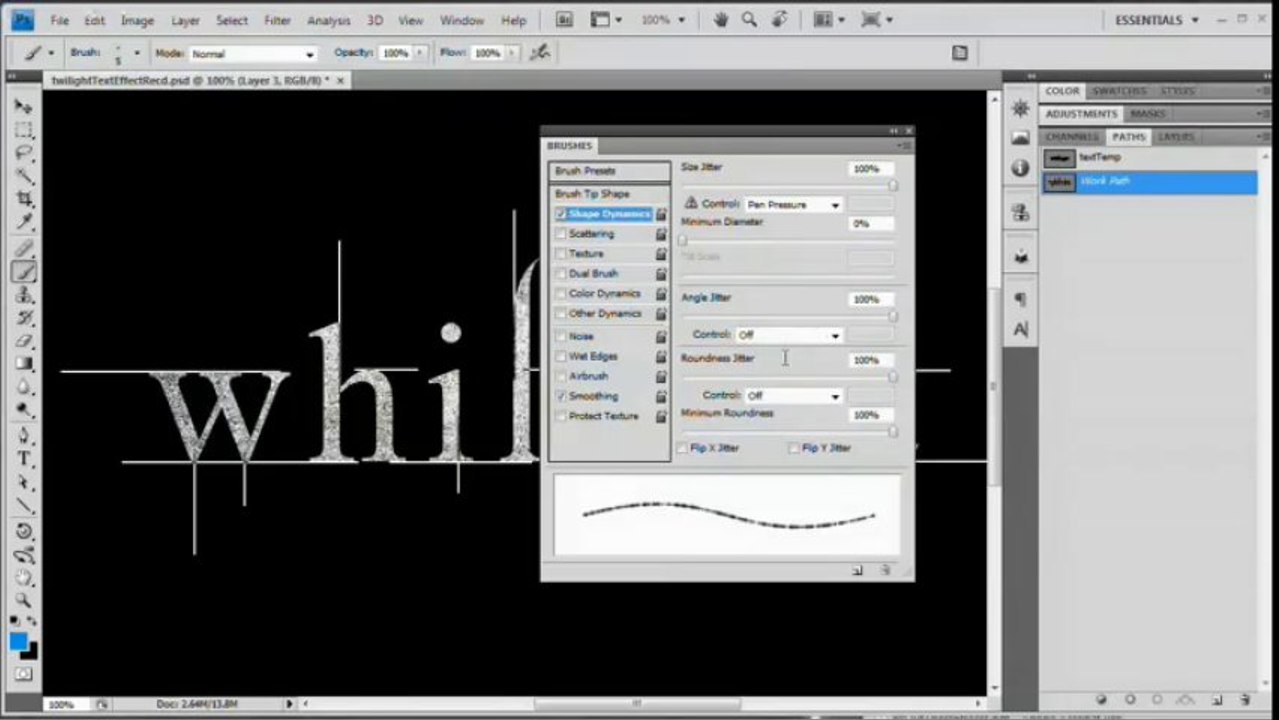Enable the Dual Brush checkbox
The width and height of the screenshot is (1279, 720).
[x=561, y=274]
